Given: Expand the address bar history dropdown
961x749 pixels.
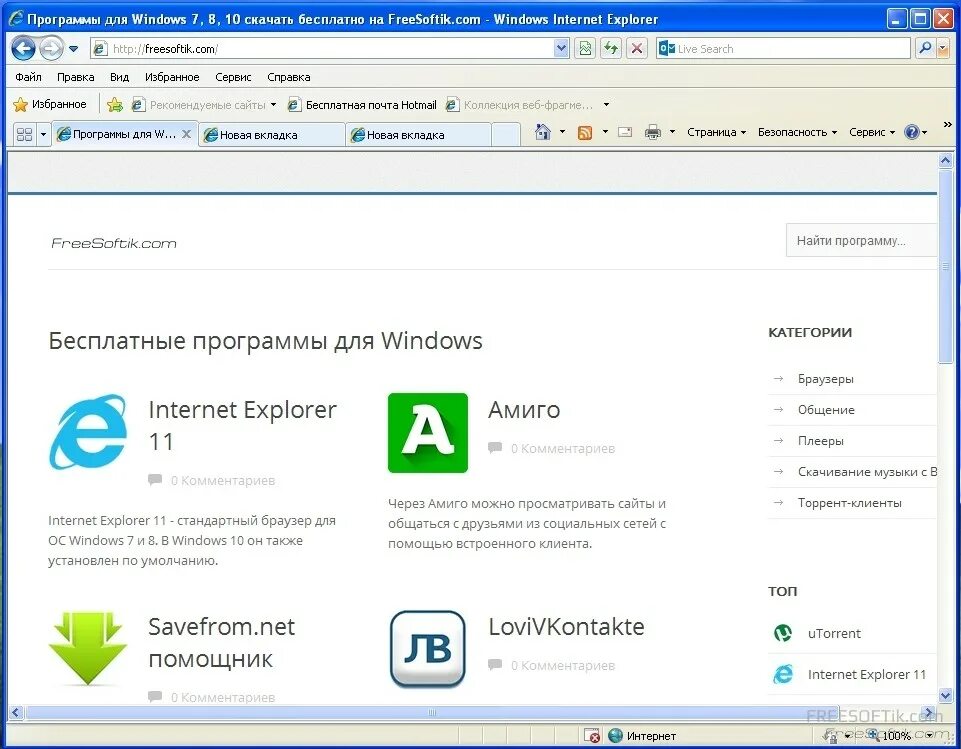Looking at the screenshot, I should pos(561,48).
